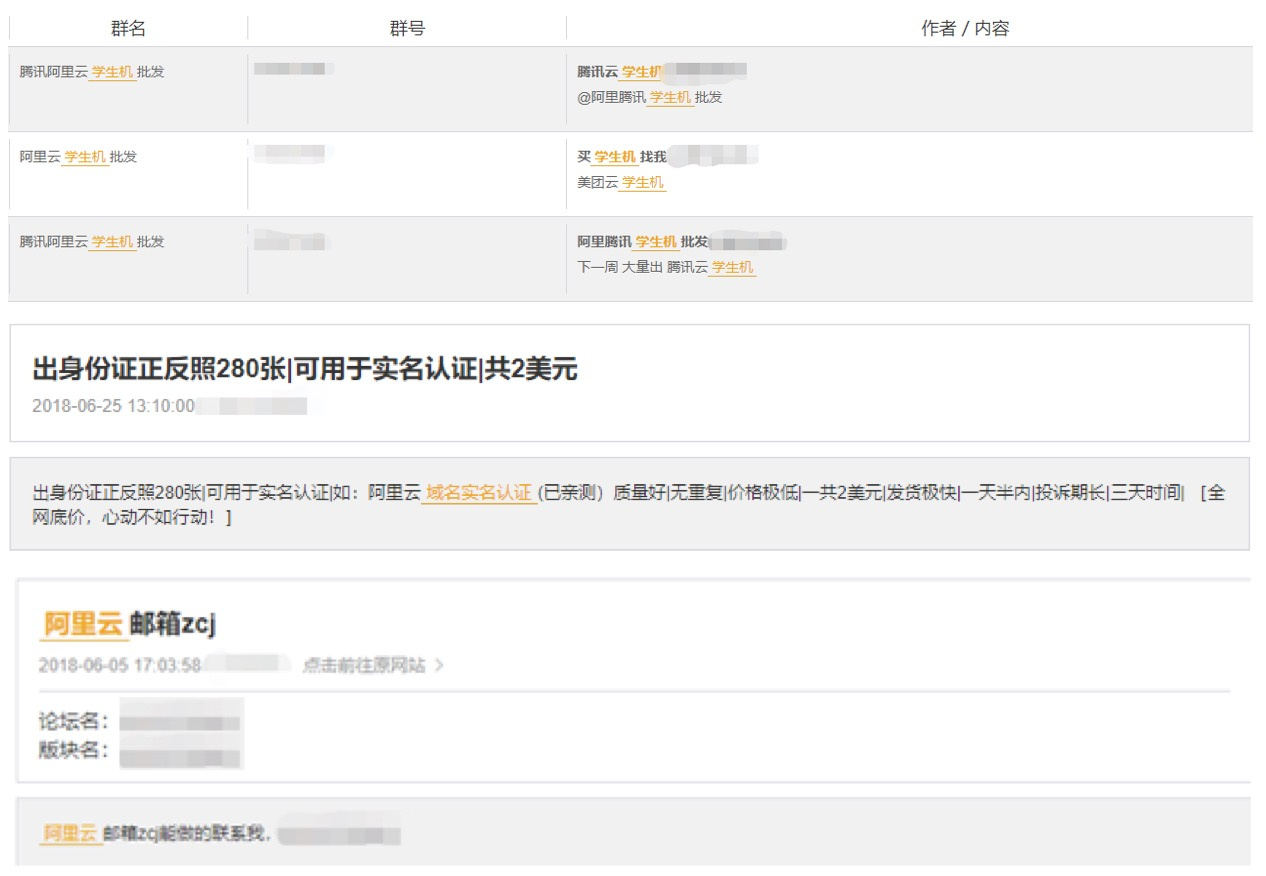The width and height of the screenshot is (1266, 876).
Task: Click author text 买 学生机 找我
Action: pyautogui.click(x=621, y=157)
